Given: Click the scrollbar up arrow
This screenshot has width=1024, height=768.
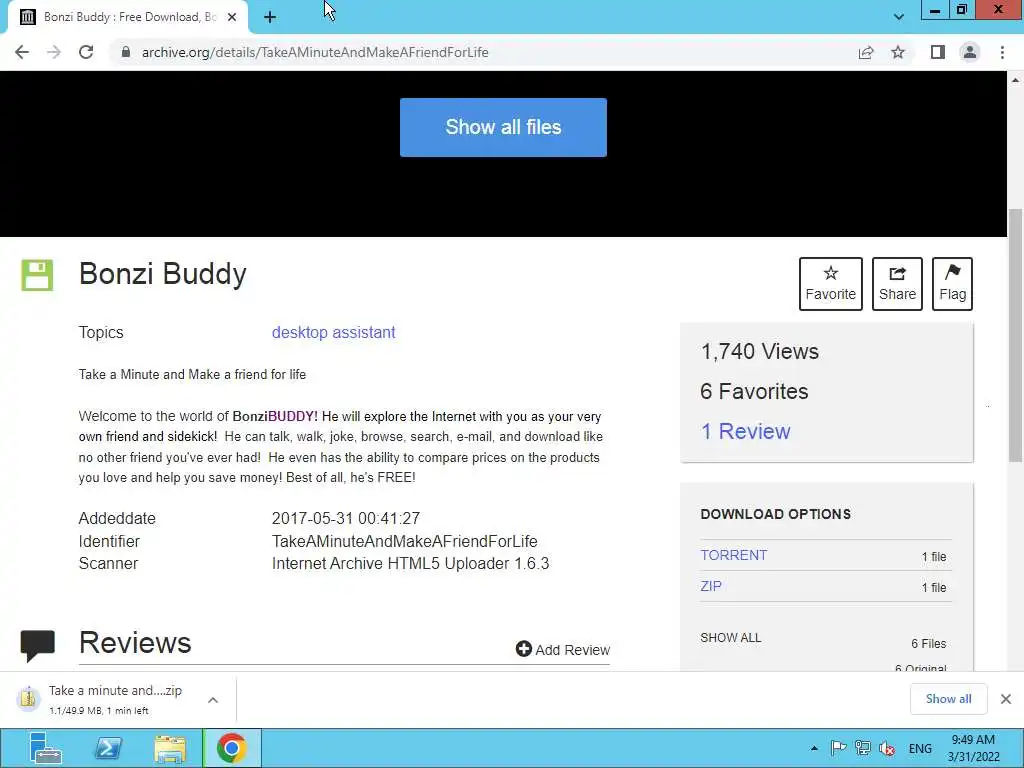Looking at the screenshot, I should [1016, 80].
